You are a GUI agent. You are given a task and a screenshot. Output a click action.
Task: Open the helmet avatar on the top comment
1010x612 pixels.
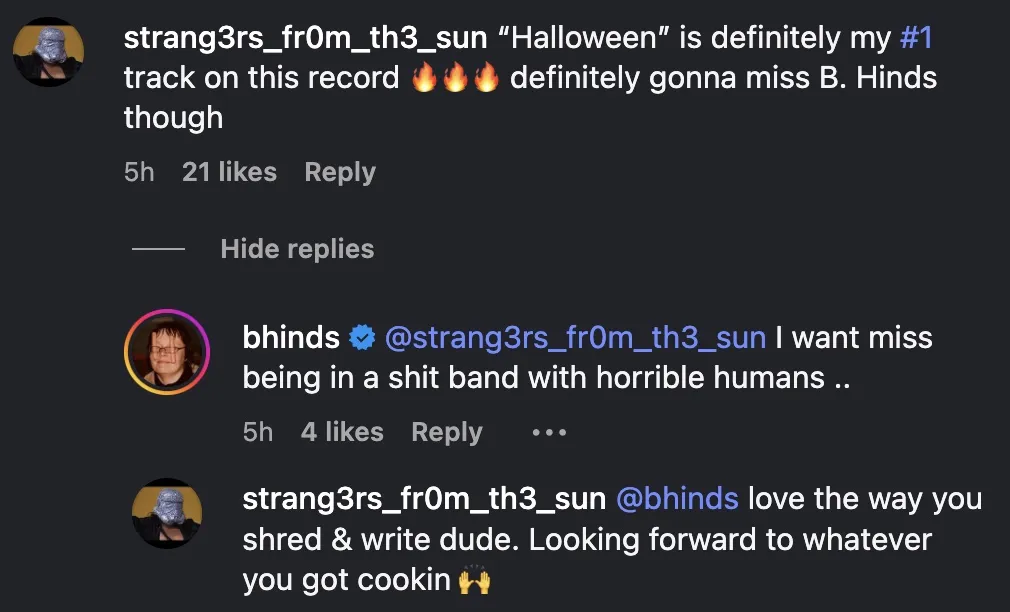click(x=48, y=52)
